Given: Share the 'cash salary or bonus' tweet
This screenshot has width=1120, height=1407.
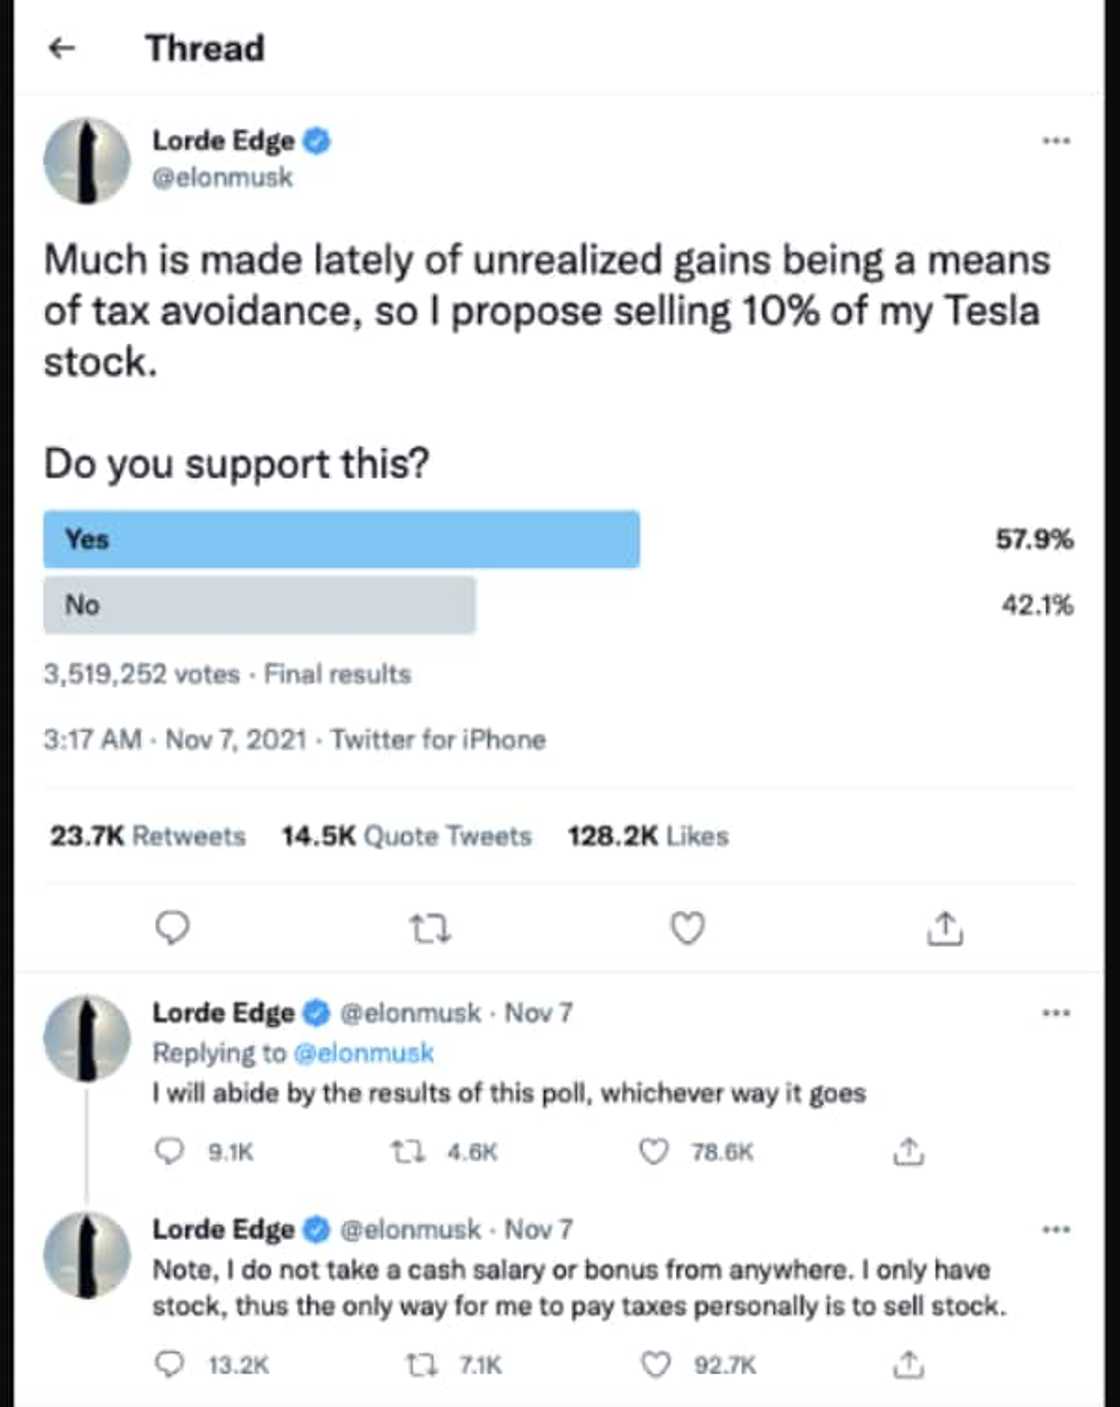Looking at the screenshot, I should click(908, 1364).
